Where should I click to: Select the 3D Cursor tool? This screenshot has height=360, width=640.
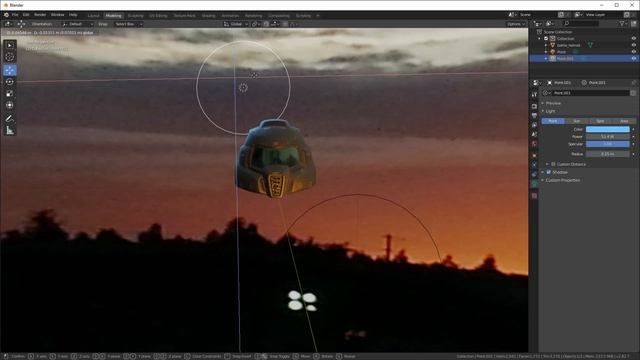9,57
